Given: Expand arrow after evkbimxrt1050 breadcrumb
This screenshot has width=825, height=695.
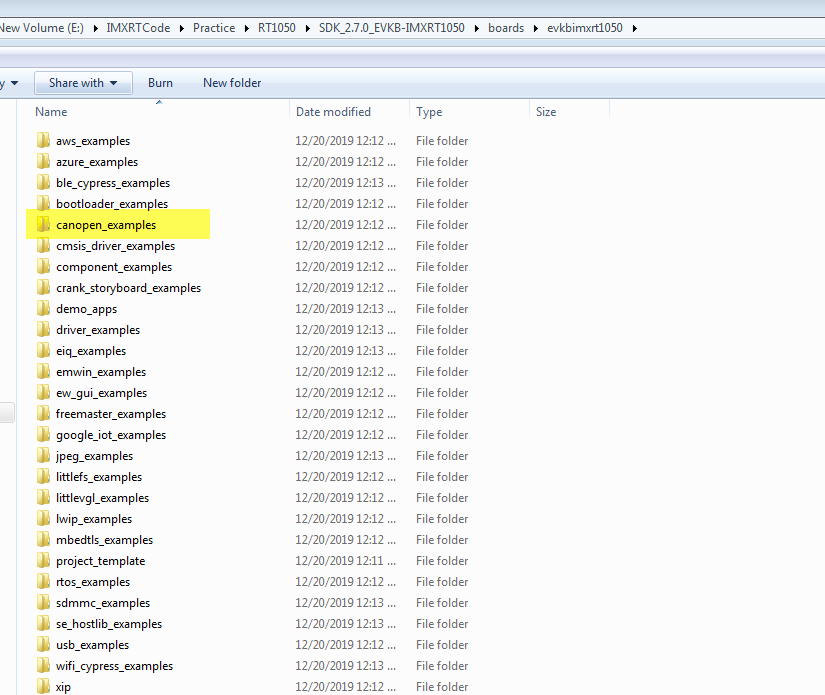Looking at the screenshot, I should [x=635, y=28].
